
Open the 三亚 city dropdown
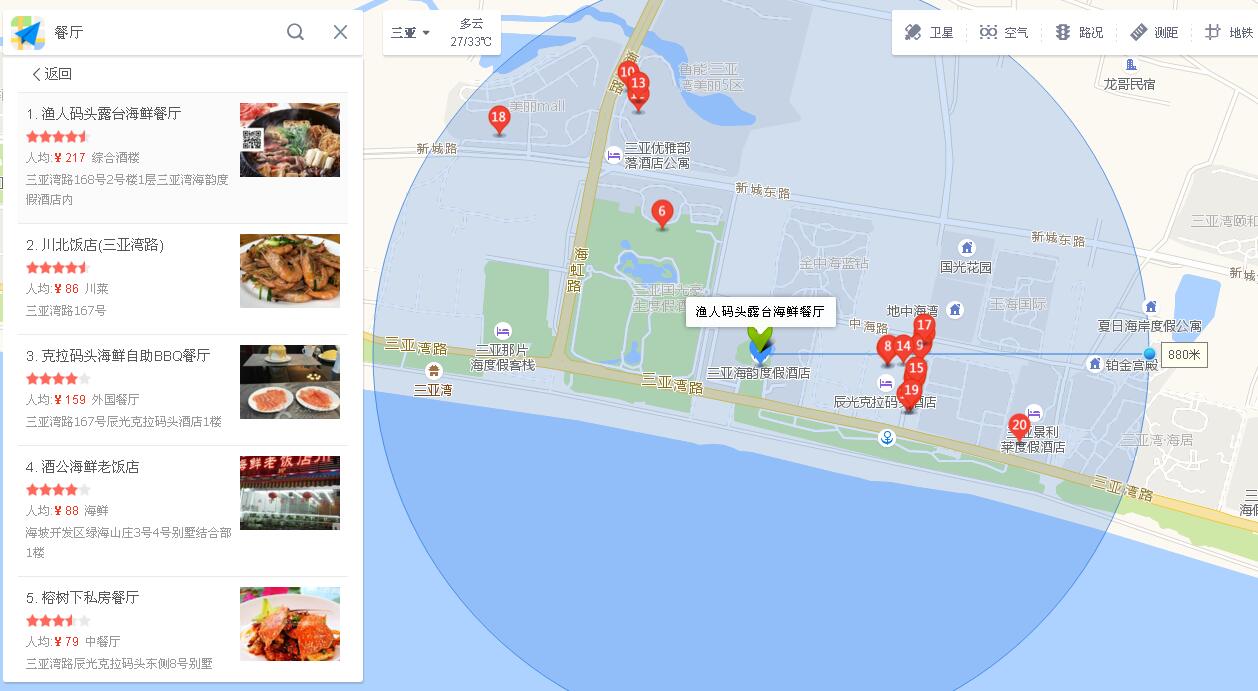[x=410, y=33]
